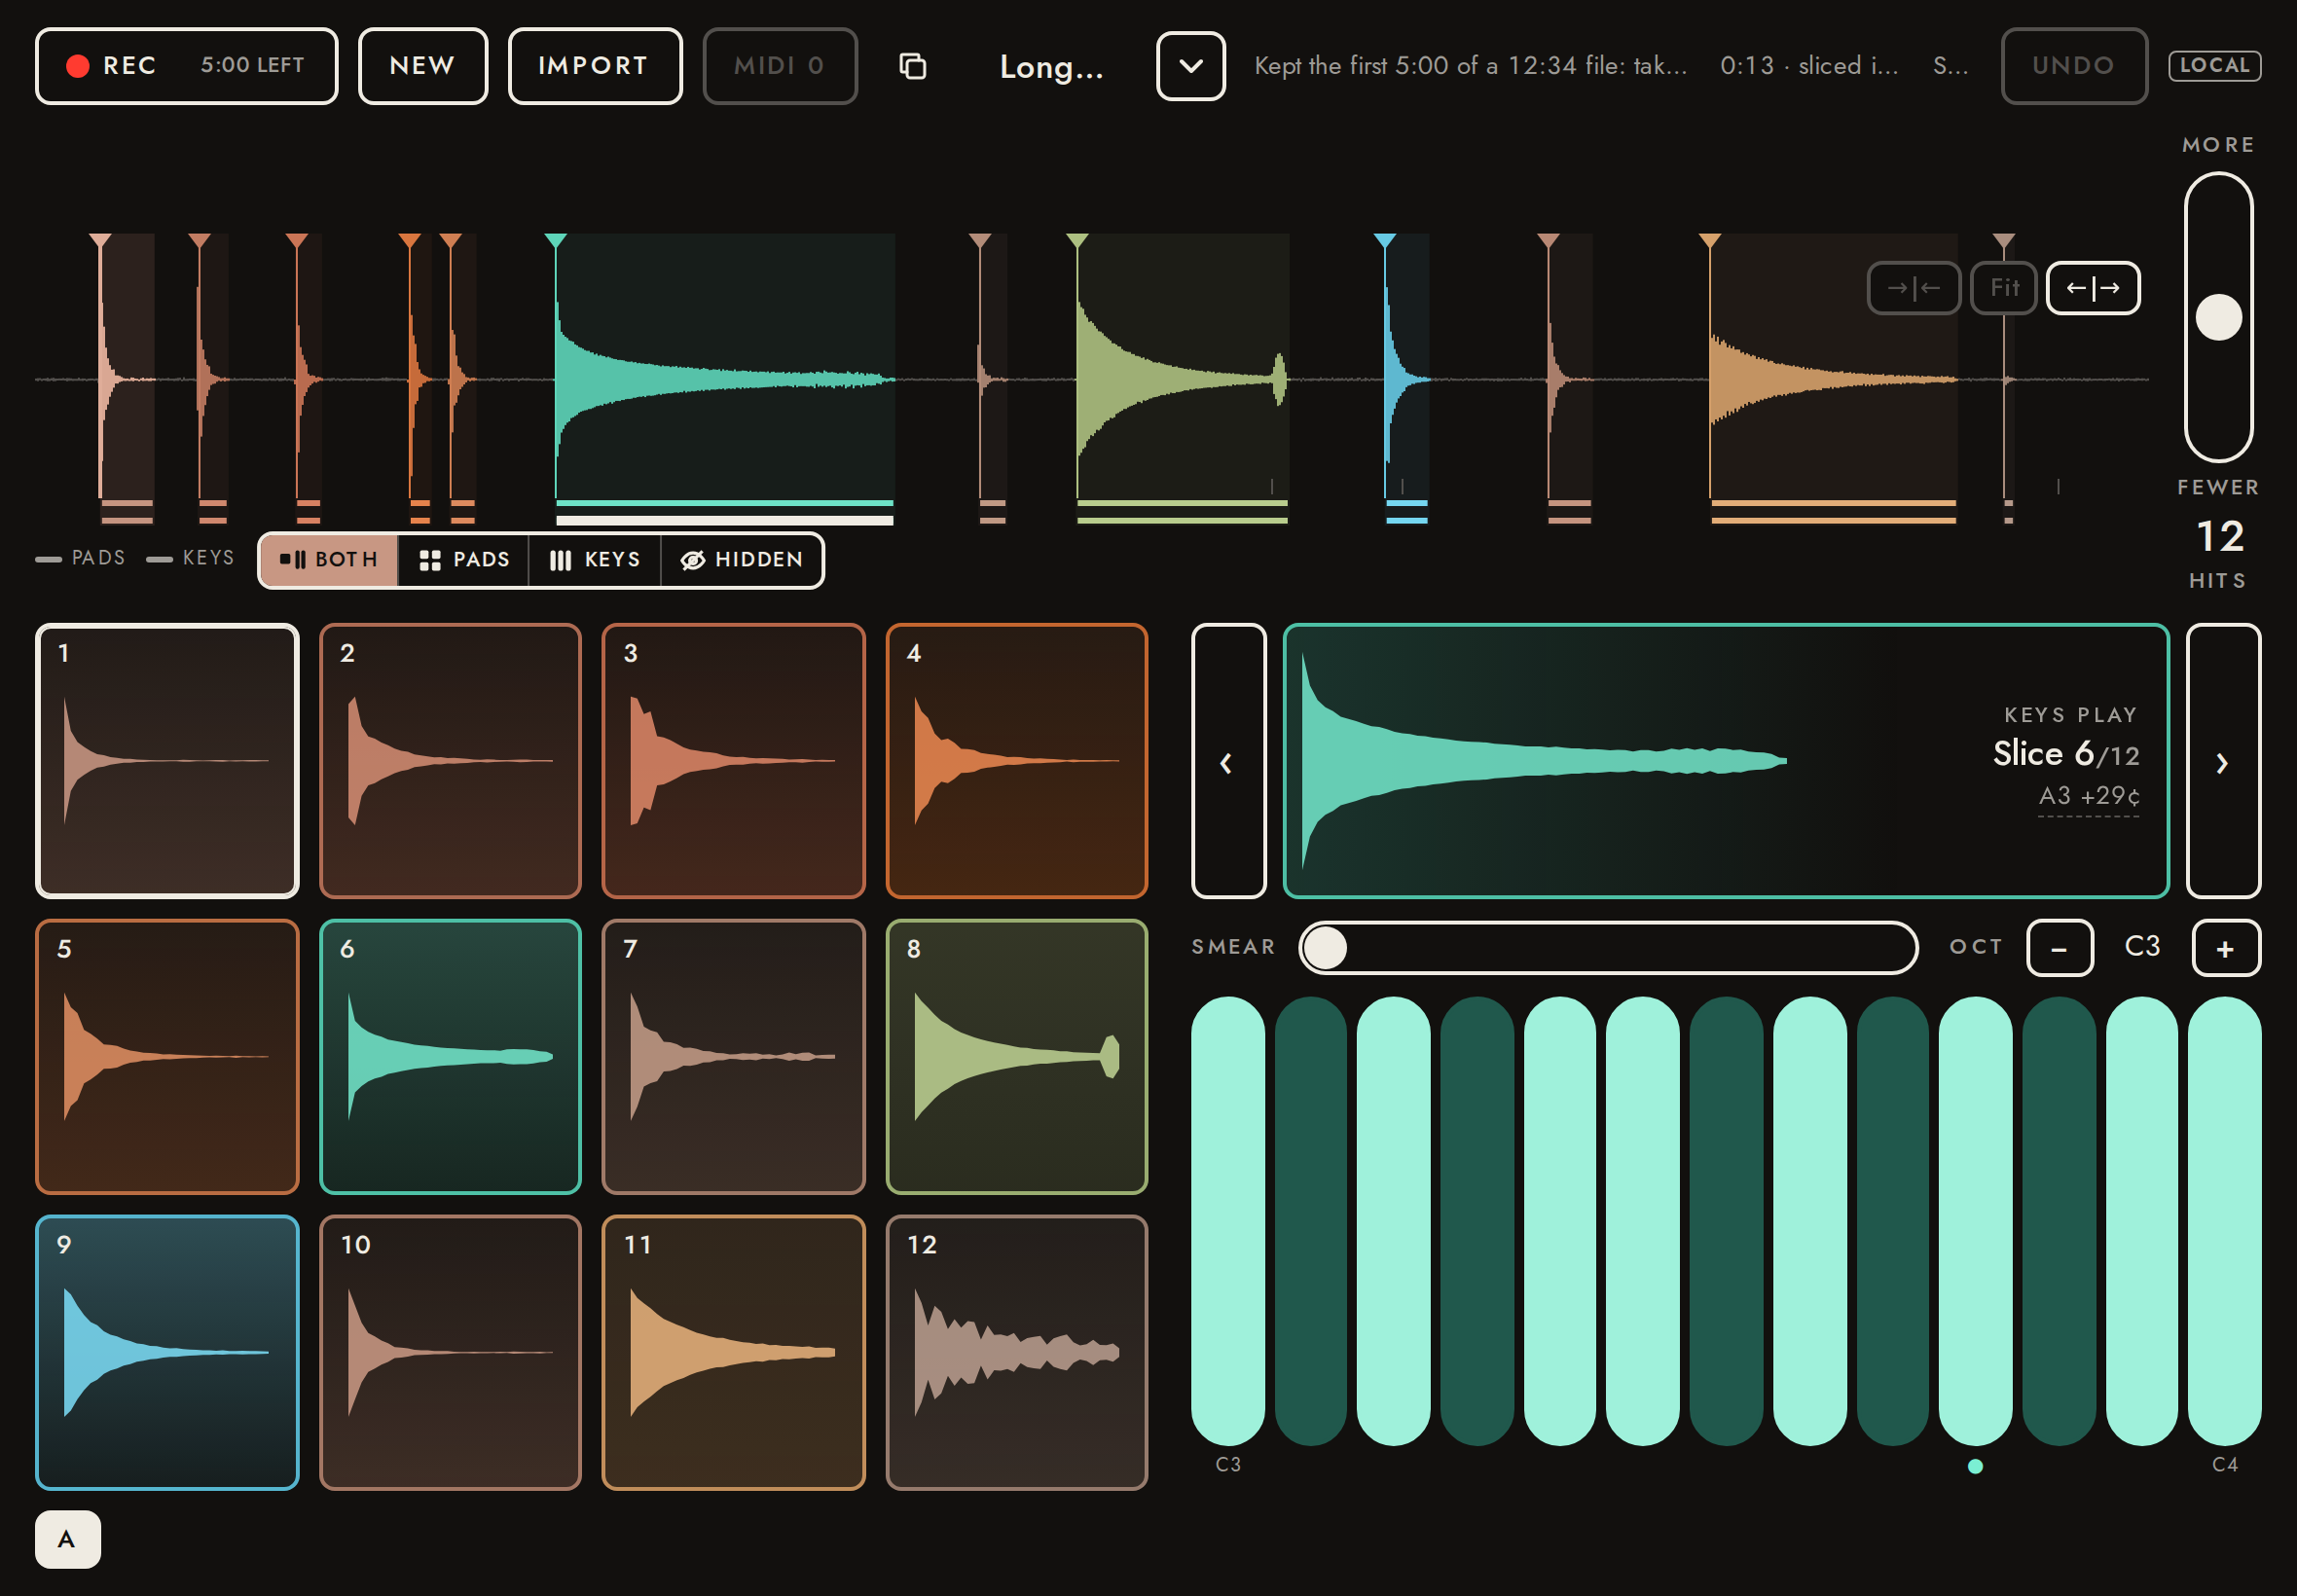This screenshot has height=1596, width=2297.
Task: Toggle the LOCAL badge
Action: 2214,65
